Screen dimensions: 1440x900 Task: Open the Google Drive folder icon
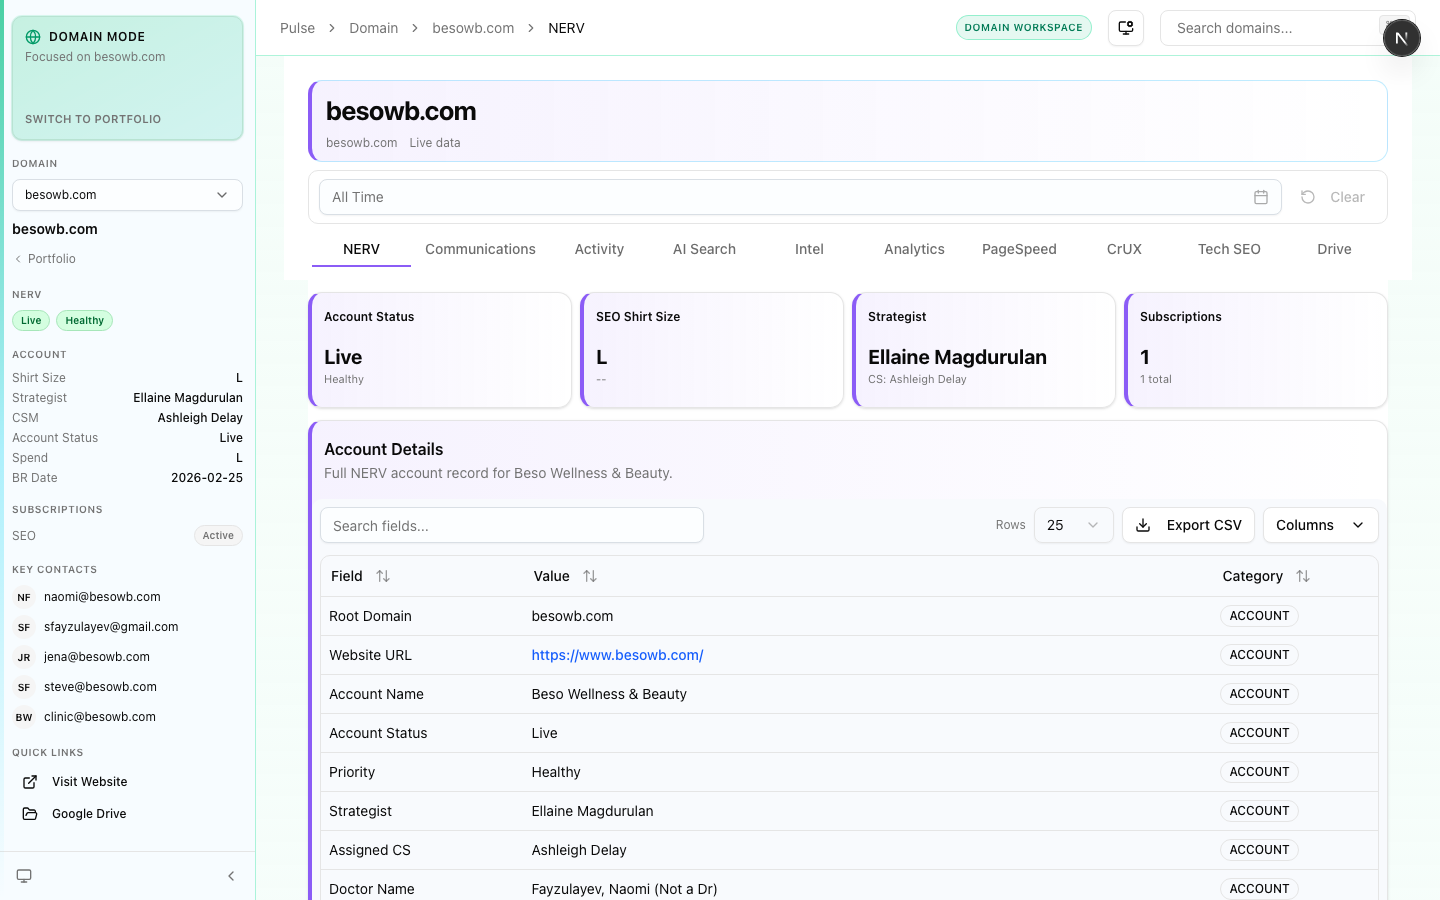(30, 814)
